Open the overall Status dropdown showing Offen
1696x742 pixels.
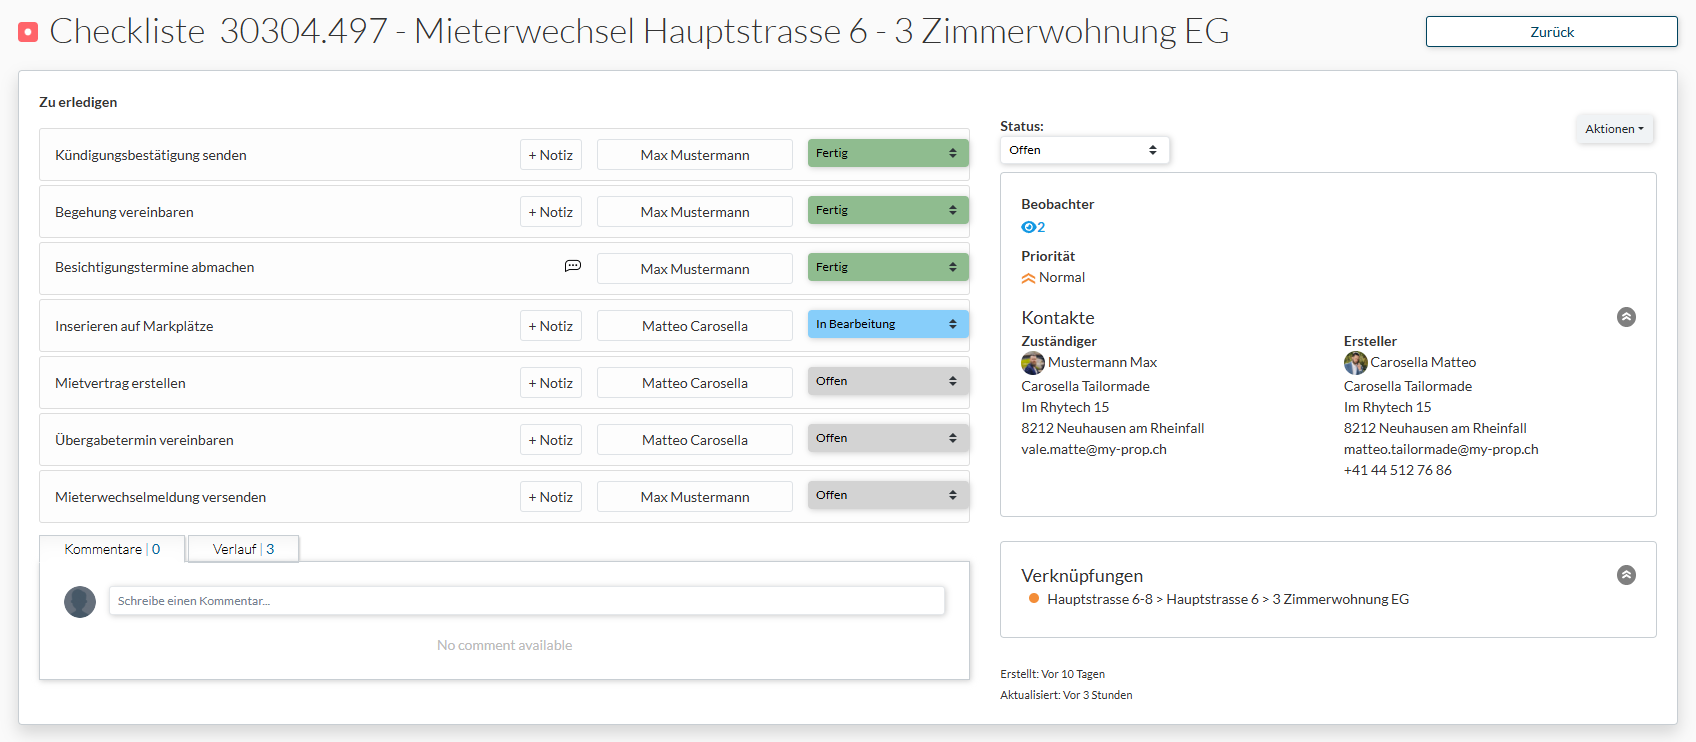click(1084, 150)
